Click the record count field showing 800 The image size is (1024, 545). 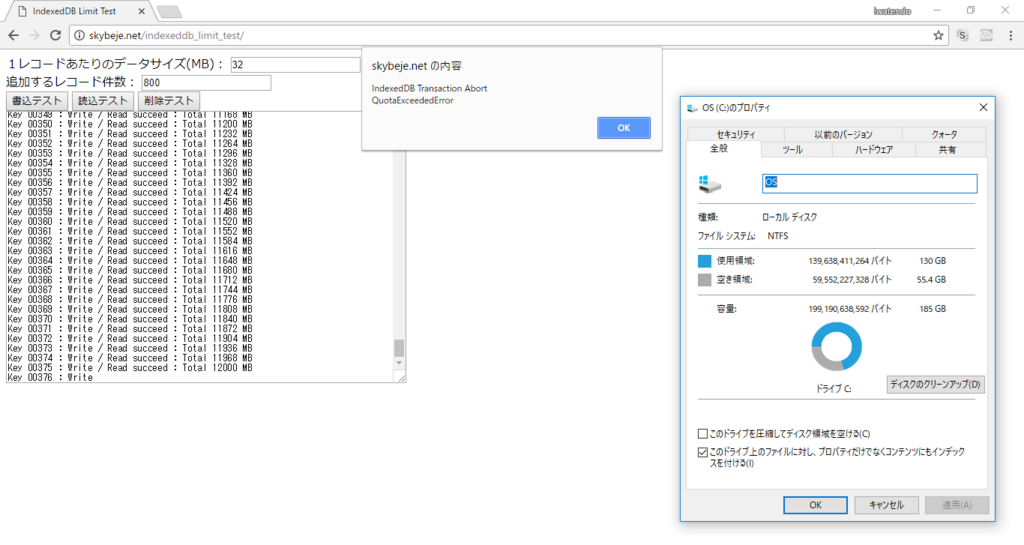coord(206,83)
